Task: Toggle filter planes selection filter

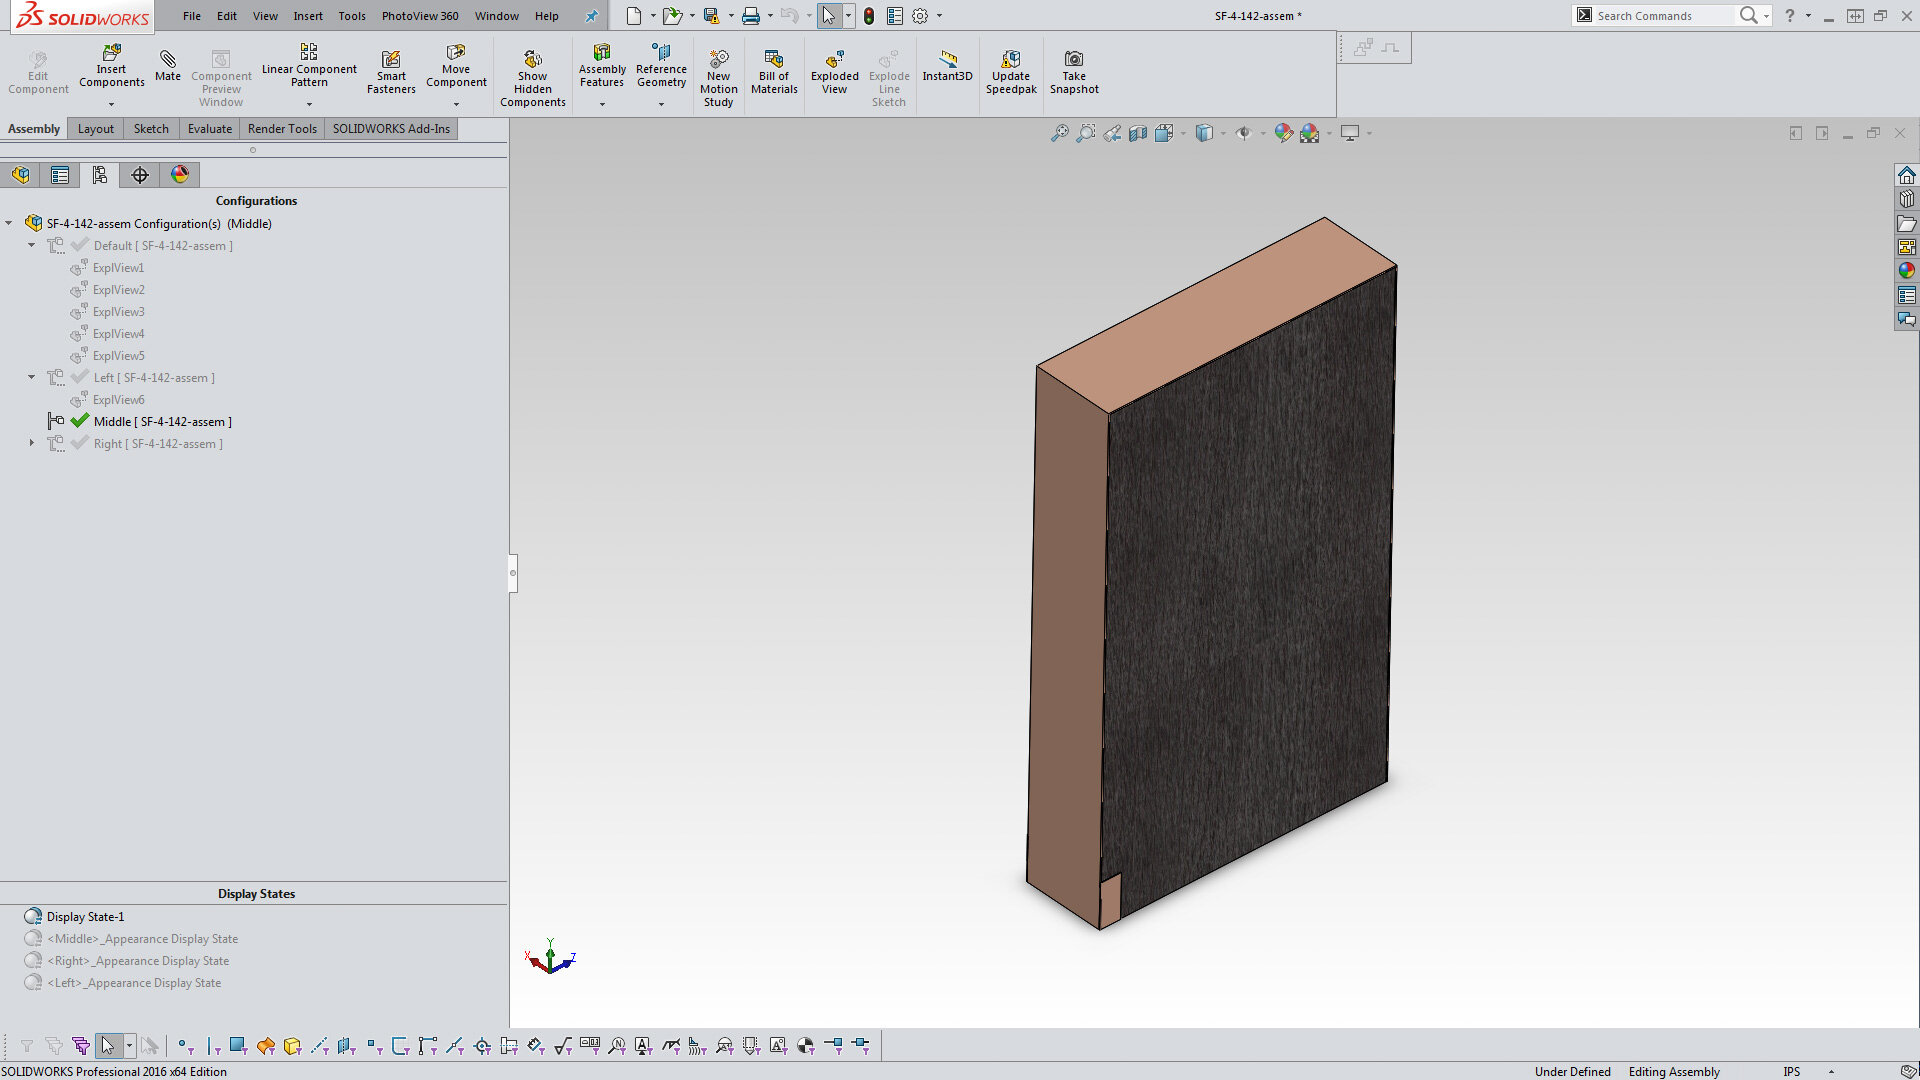Action: click(x=346, y=1046)
